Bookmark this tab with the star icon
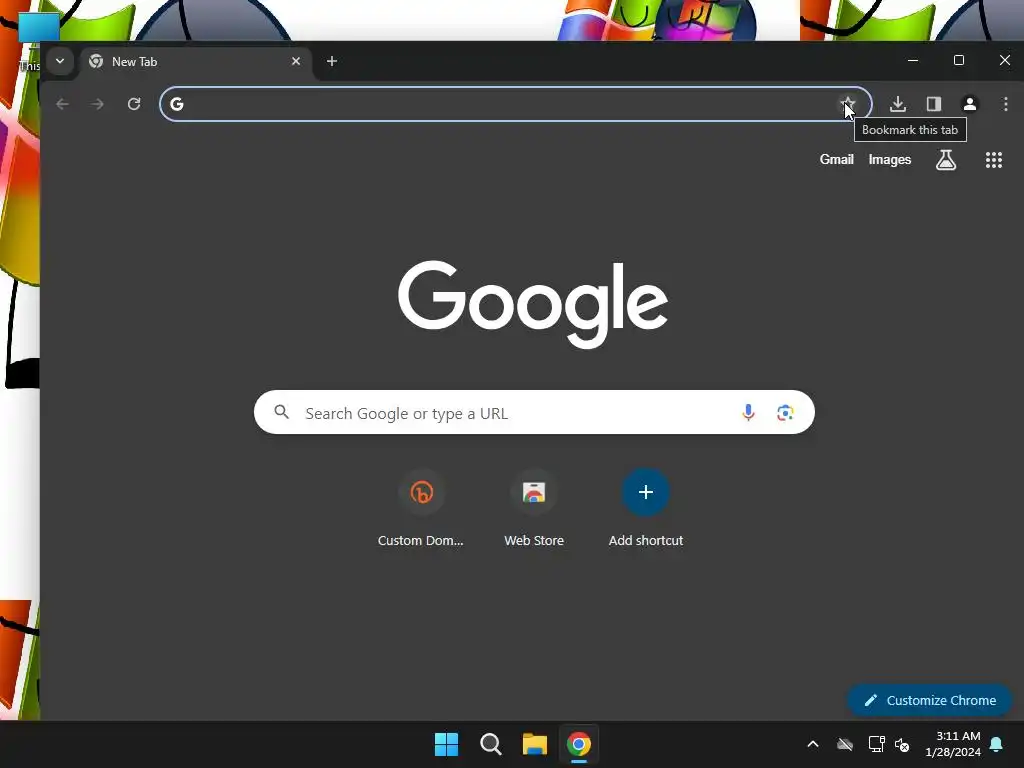The height and width of the screenshot is (768, 1024). tap(848, 104)
